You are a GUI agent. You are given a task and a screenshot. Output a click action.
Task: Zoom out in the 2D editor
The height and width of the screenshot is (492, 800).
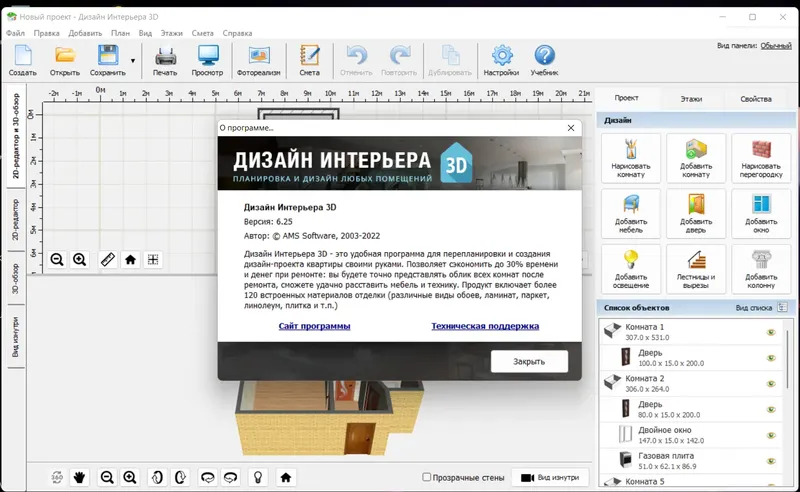pyautogui.click(x=57, y=260)
